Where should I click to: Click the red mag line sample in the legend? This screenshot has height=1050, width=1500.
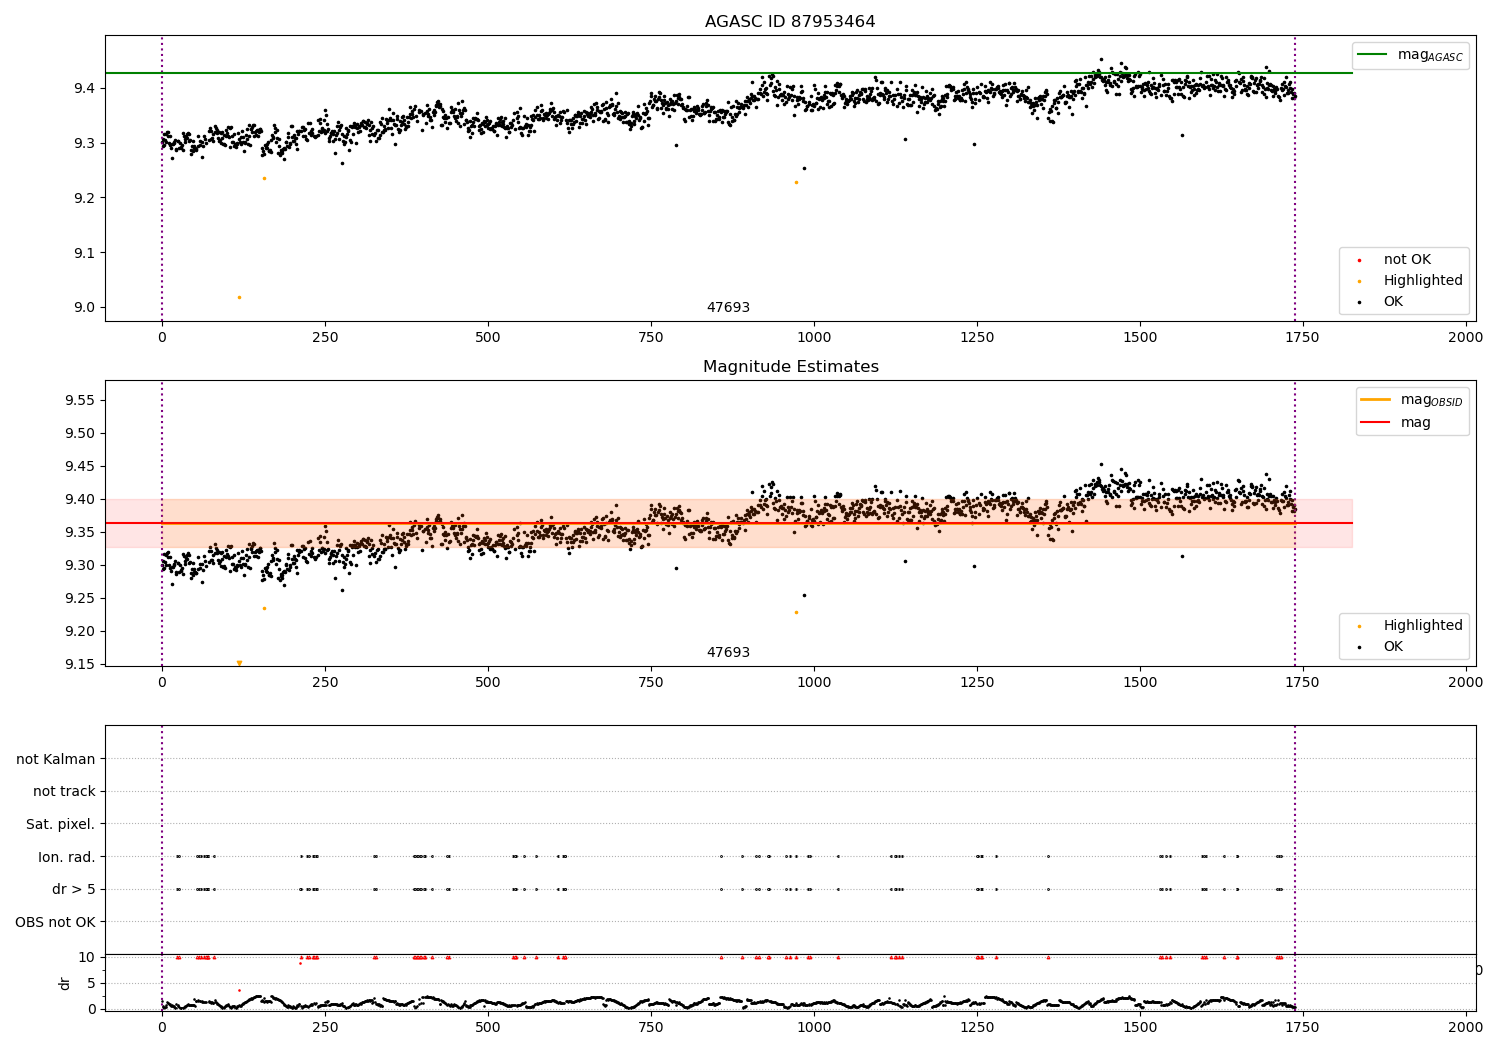[x=1375, y=423]
